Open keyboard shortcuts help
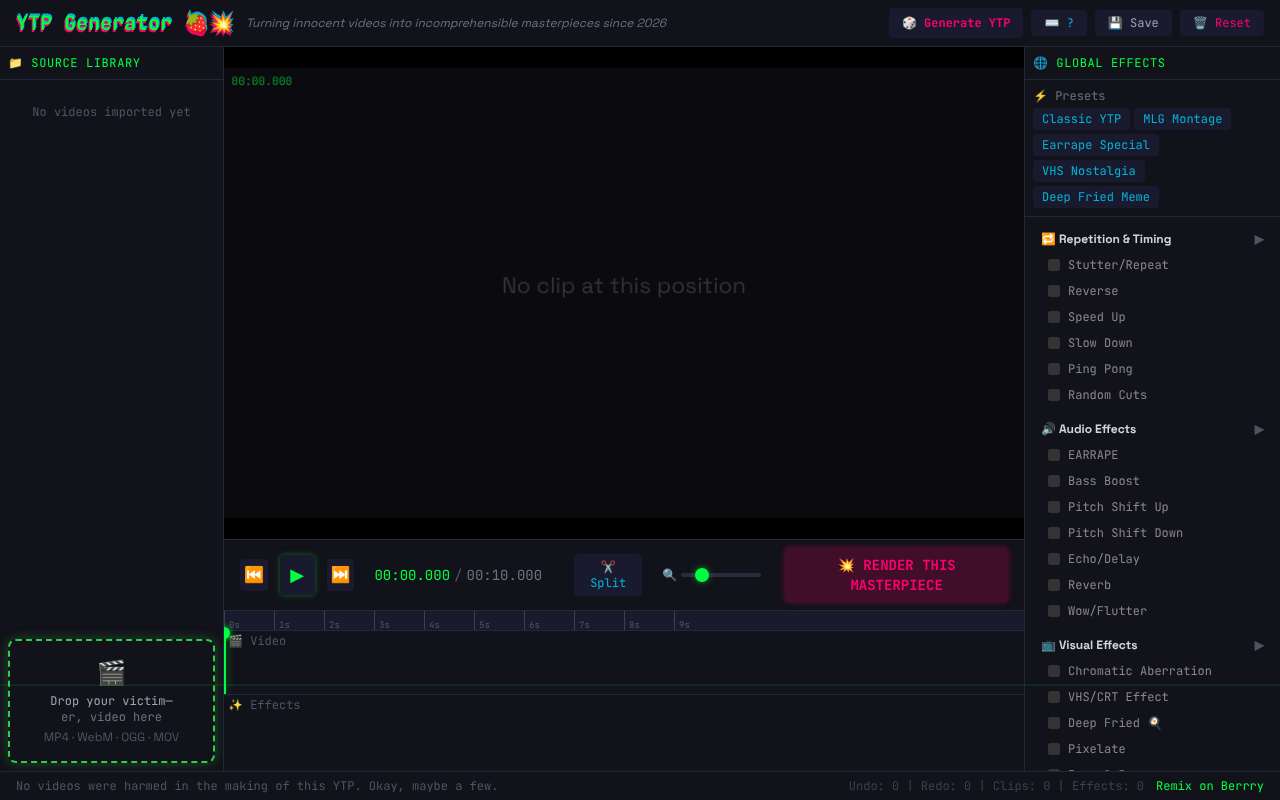Image resolution: width=1280 pixels, height=800 pixels. point(1058,23)
